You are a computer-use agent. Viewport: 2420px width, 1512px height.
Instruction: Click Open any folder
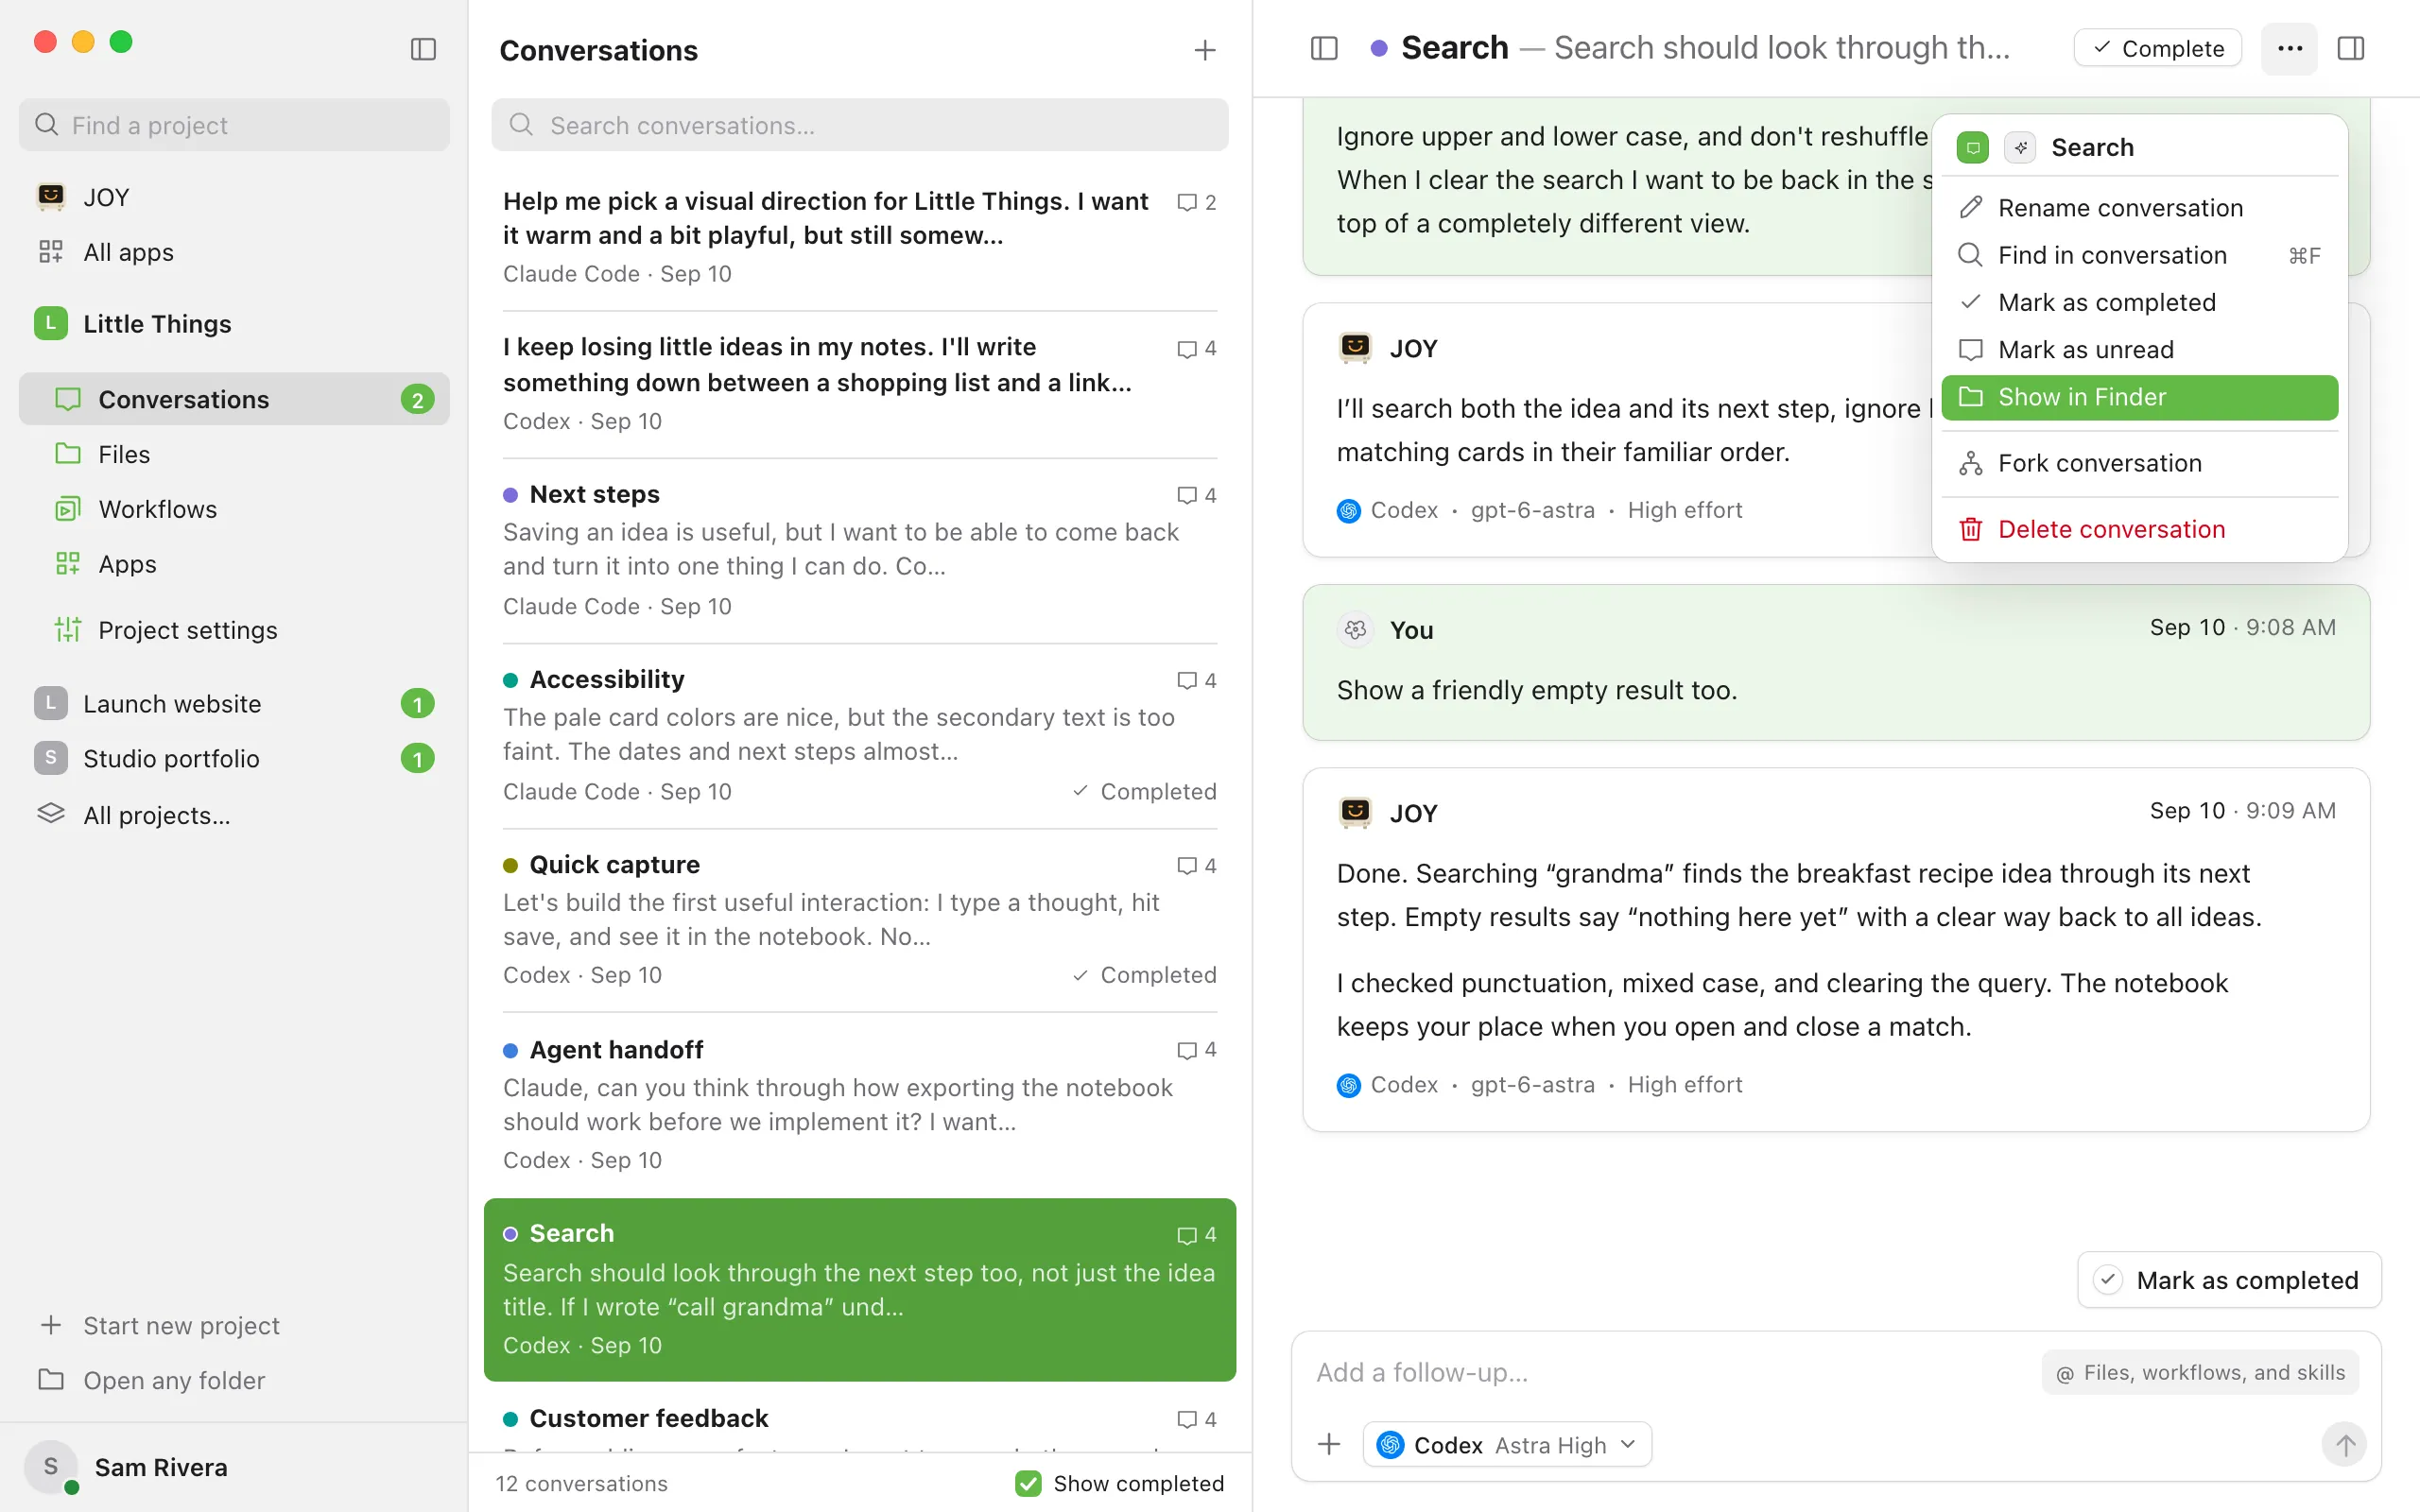point(234,1380)
